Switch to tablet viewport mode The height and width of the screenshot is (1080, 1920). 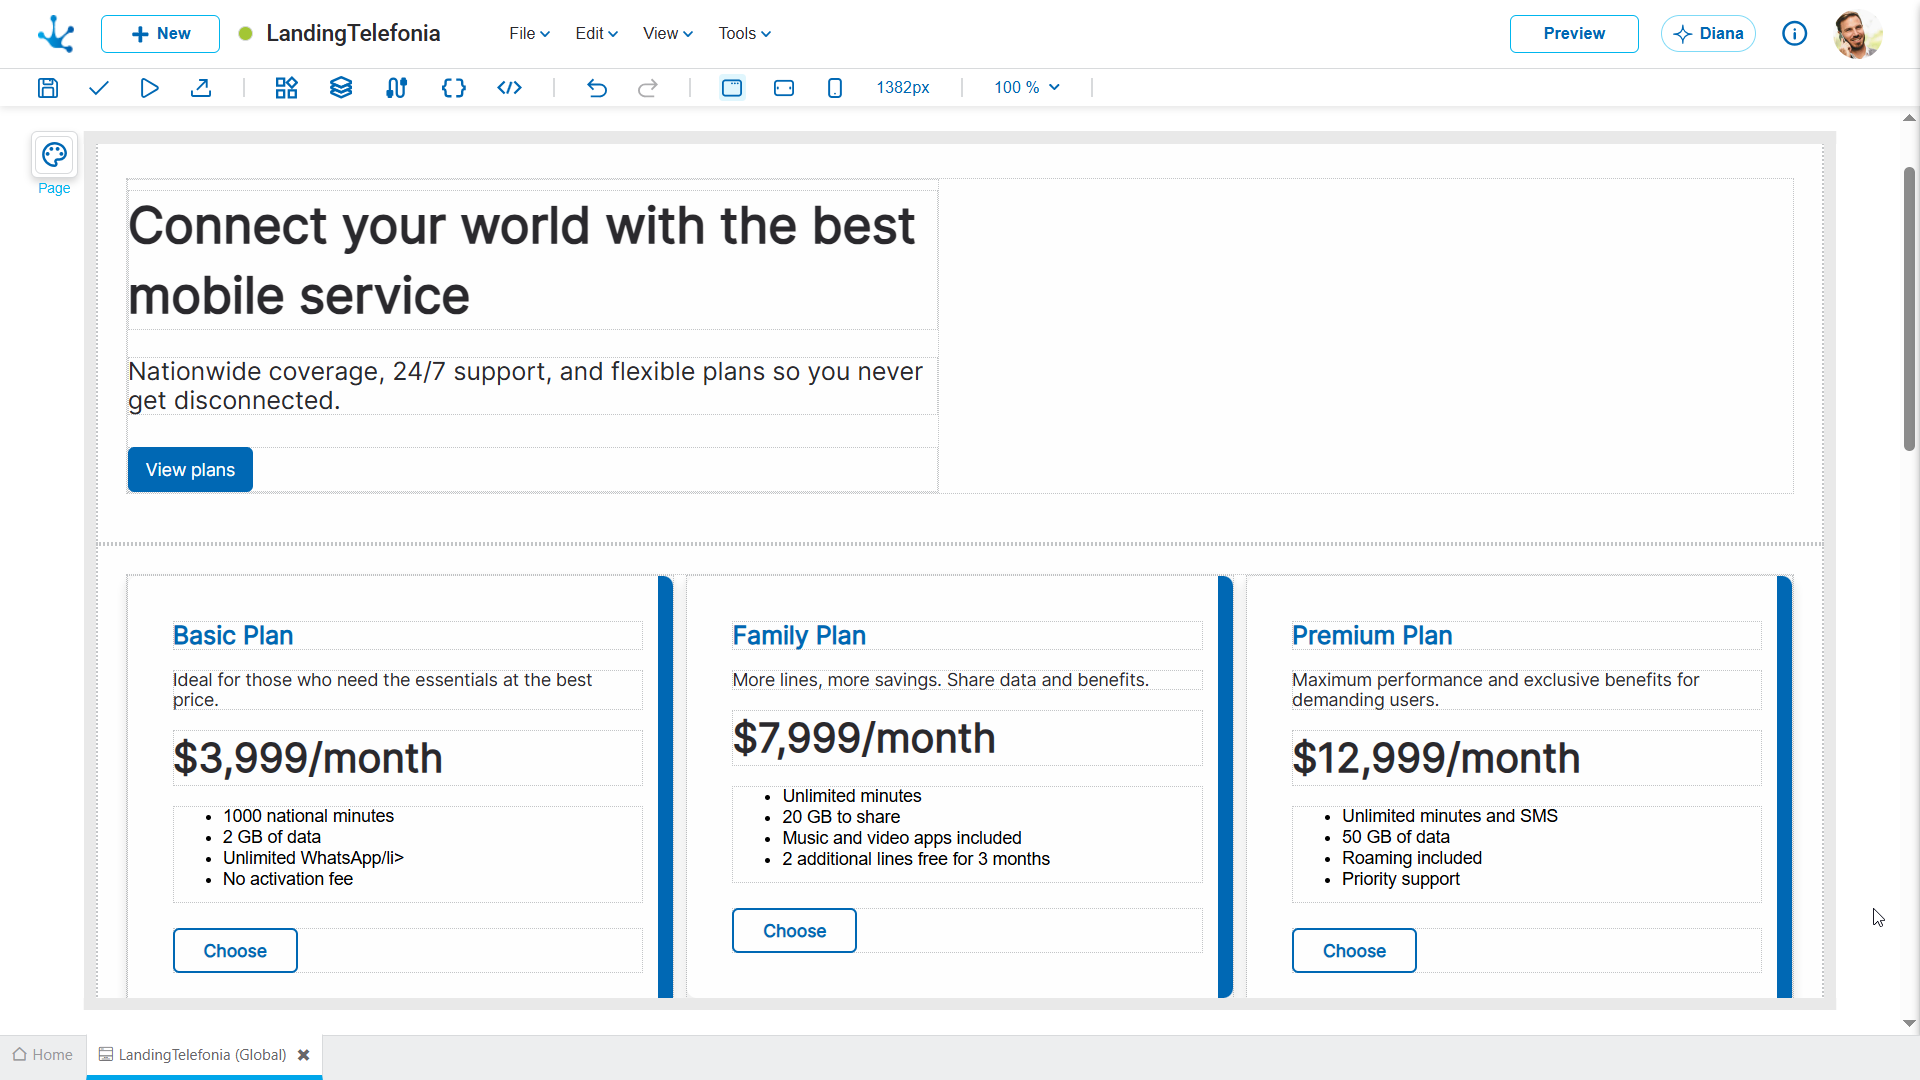click(x=784, y=88)
